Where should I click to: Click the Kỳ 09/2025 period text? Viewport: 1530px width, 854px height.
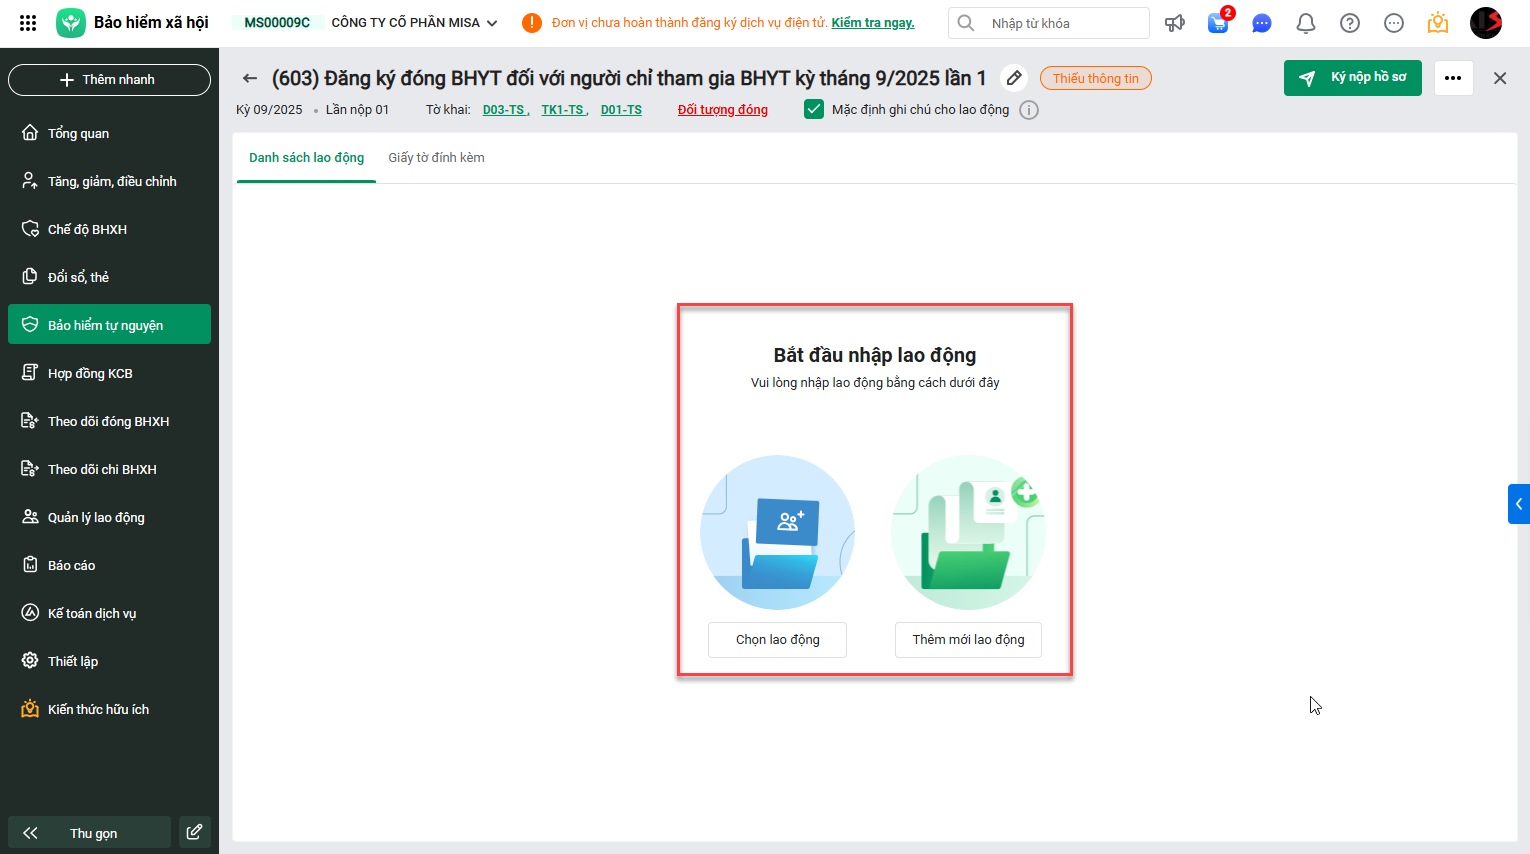pyautogui.click(x=269, y=110)
